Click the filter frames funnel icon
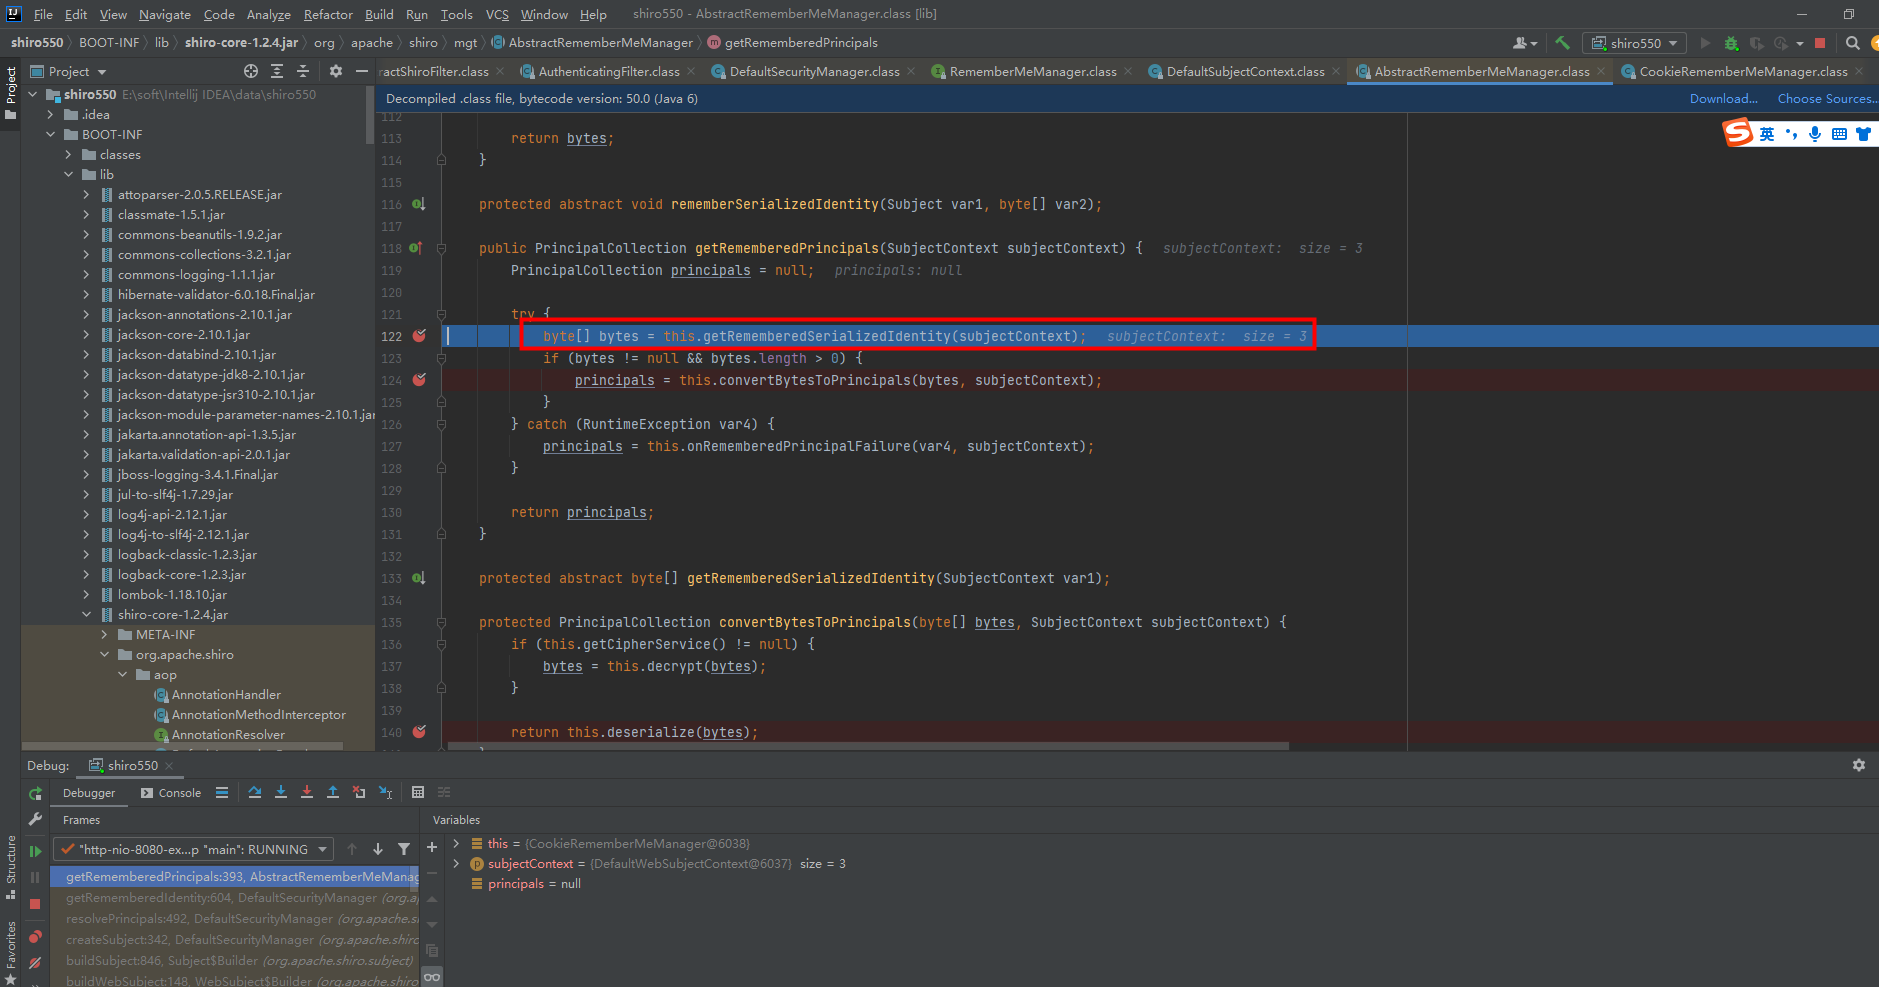Viewport: 1879px width, 987px height. (404, 849)
